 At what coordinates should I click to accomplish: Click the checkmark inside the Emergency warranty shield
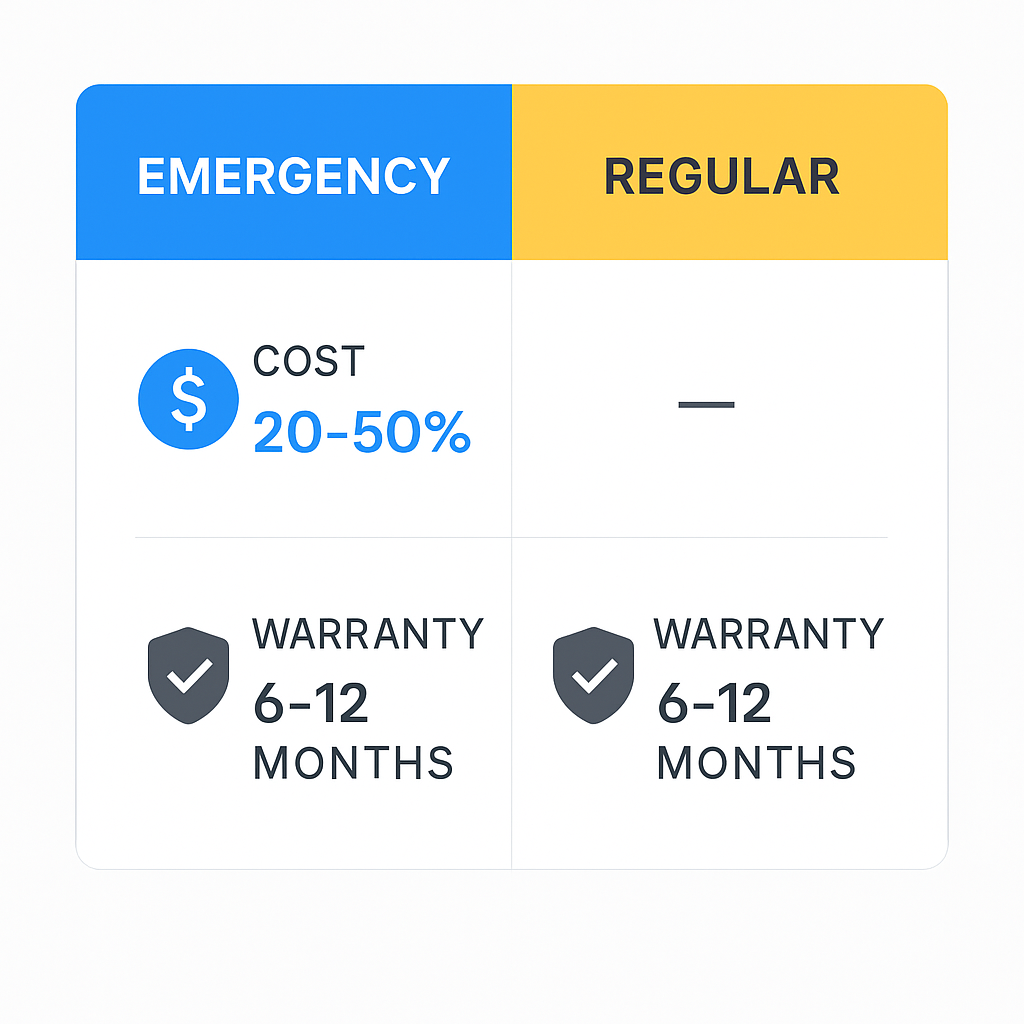click(188, 677)
